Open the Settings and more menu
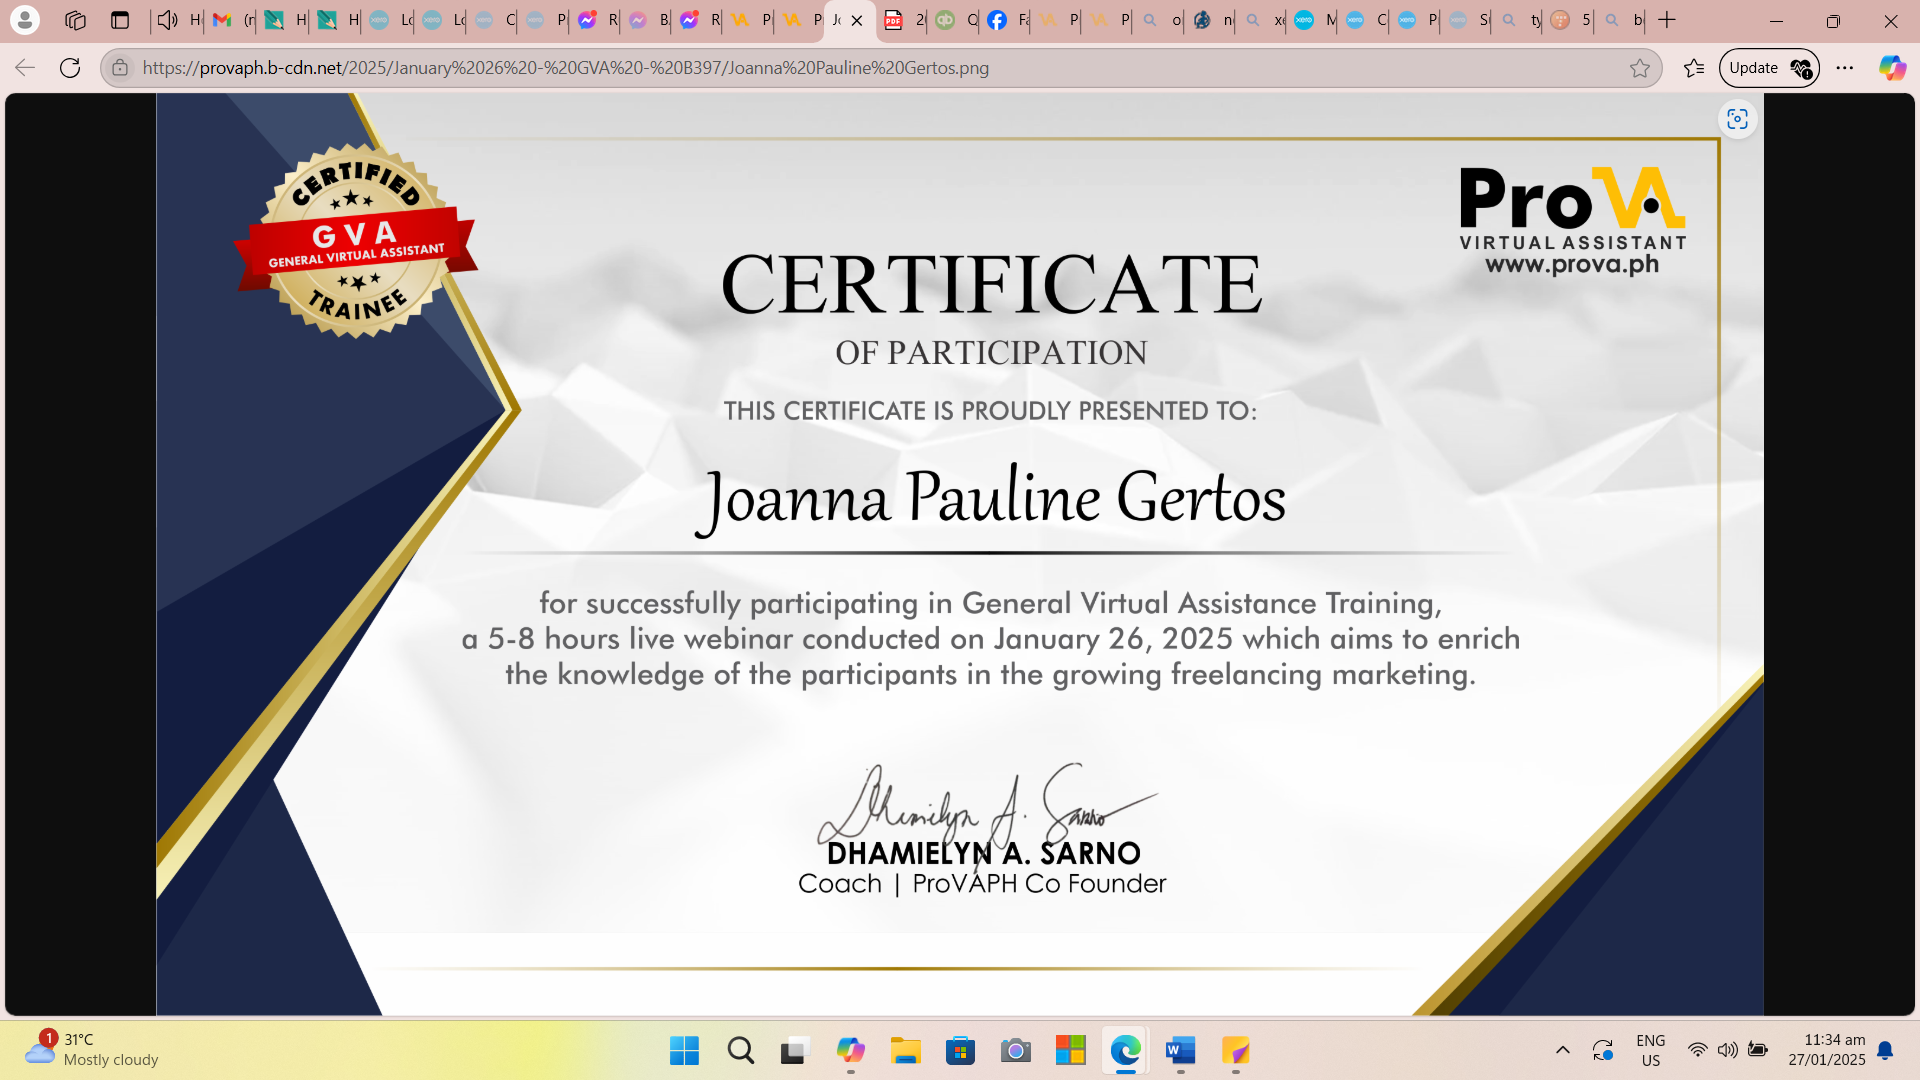The height and width of the screenshot is (1080, 1920). (x=1846, y=68)
